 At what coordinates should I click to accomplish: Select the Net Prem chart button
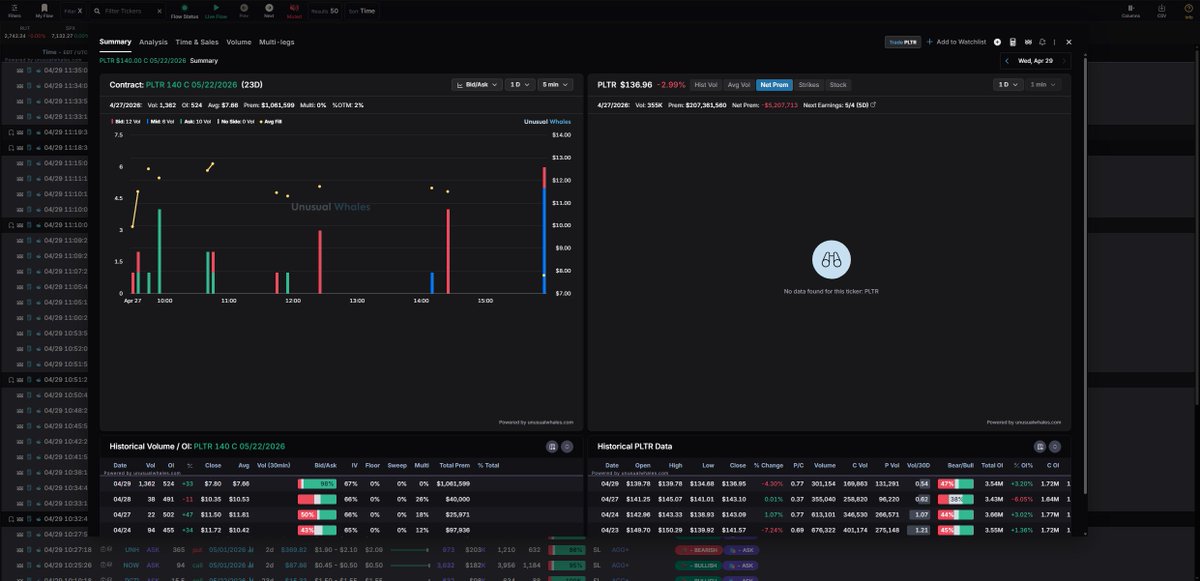775,85
